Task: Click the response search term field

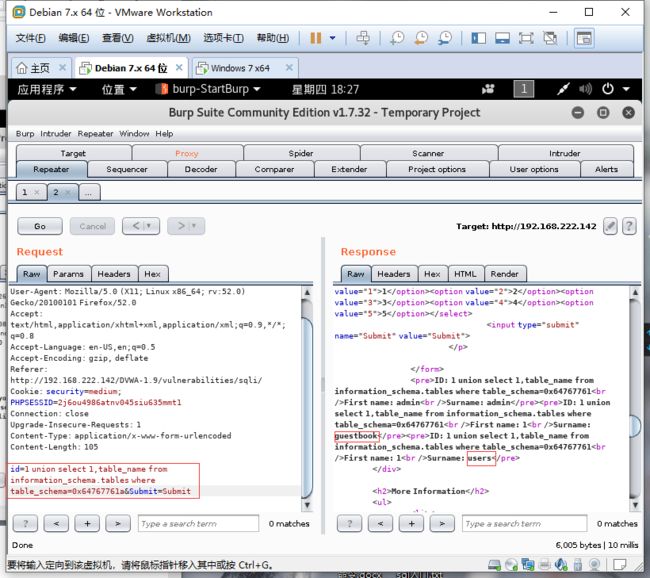Action: click(x=524, y=524)
